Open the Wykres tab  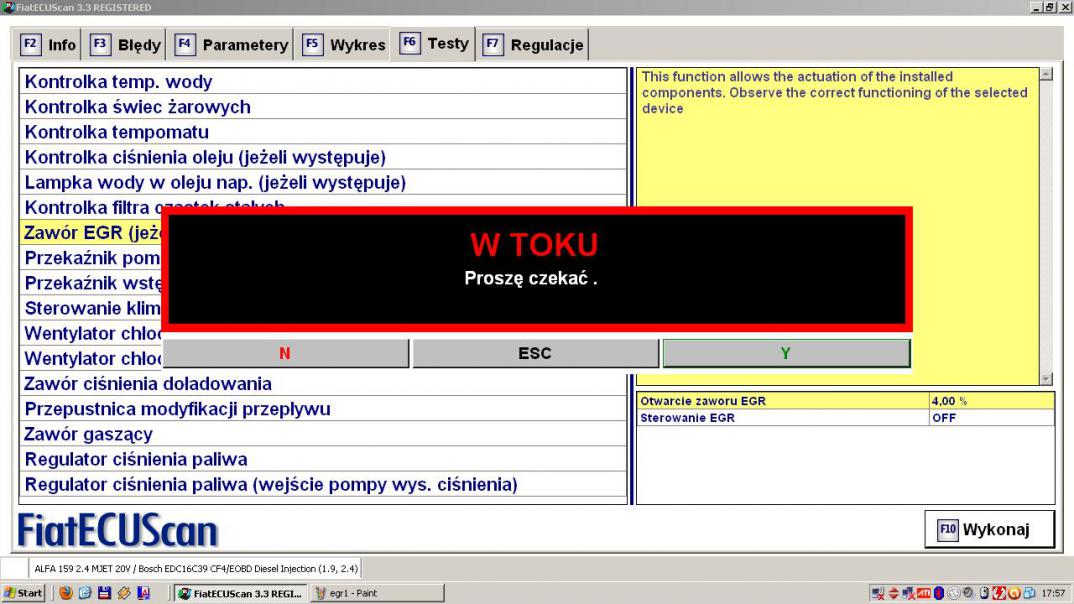pos(344,45)
